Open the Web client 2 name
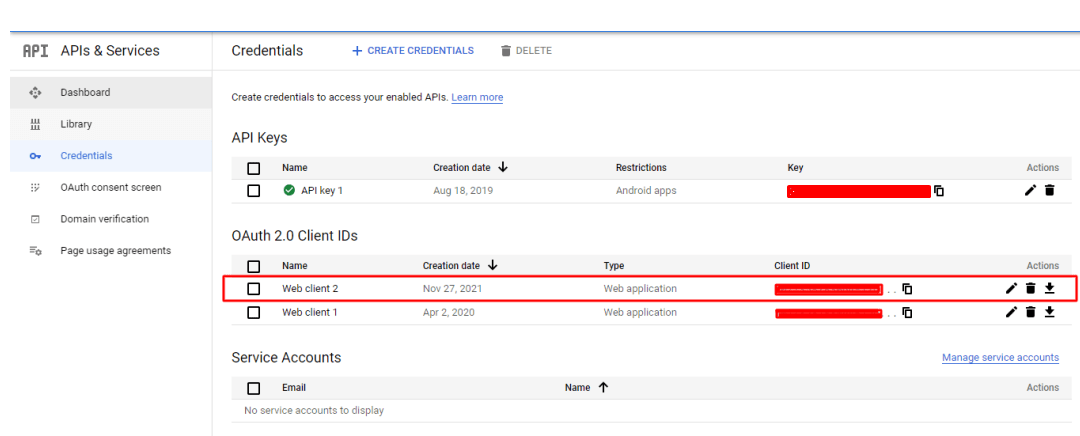 tap(310, 289)
